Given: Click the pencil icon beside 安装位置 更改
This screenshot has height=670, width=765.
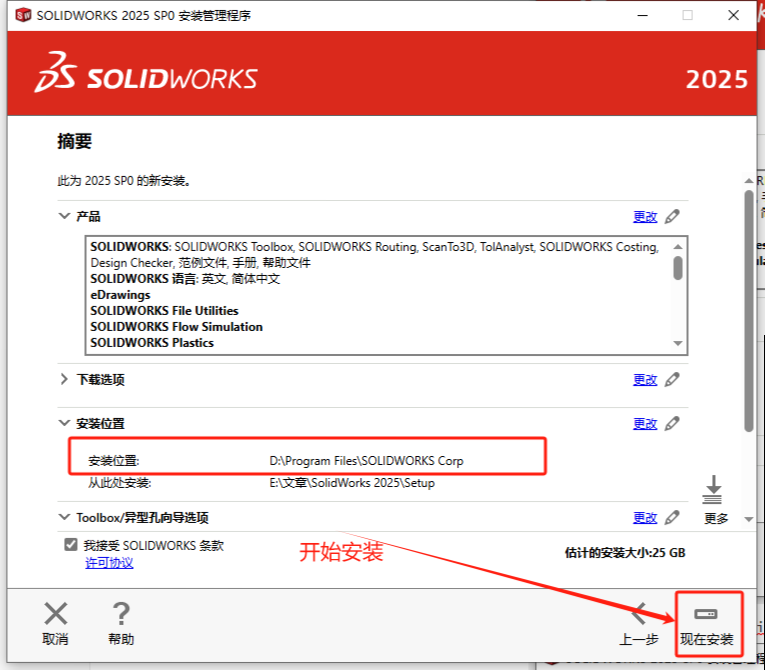Looking at the screenshot, I should (672, 423).
